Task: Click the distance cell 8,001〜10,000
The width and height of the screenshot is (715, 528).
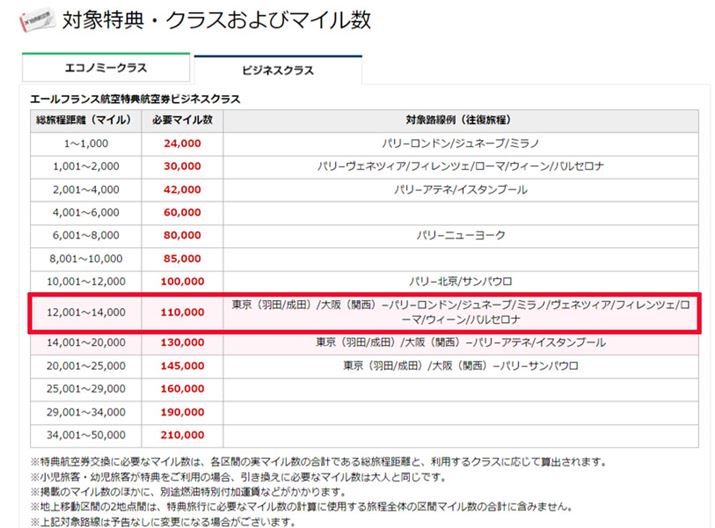Action: (x=86, y=259)
